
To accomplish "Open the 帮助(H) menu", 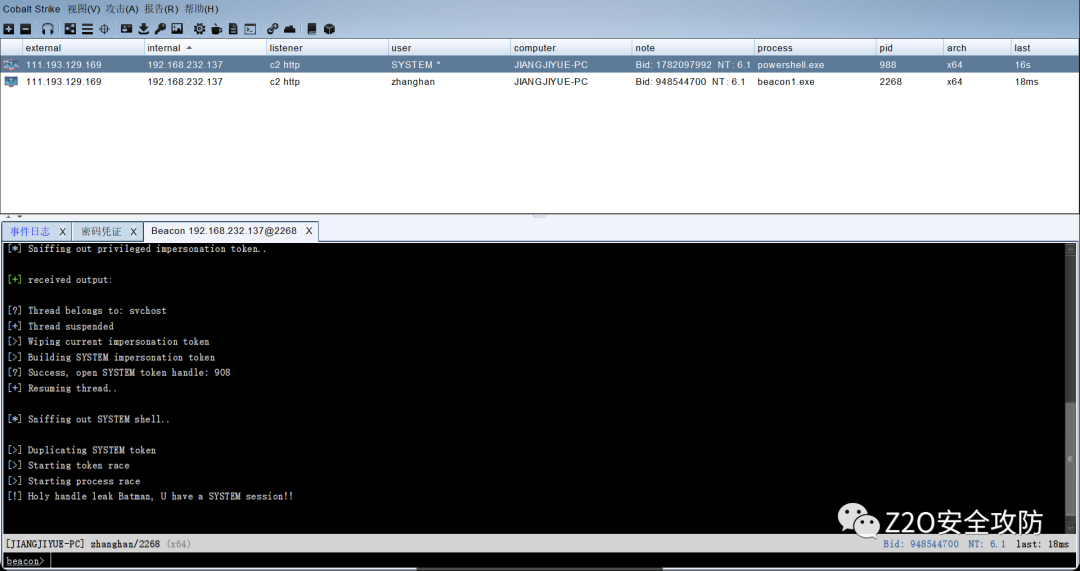I will click(201, 9).
